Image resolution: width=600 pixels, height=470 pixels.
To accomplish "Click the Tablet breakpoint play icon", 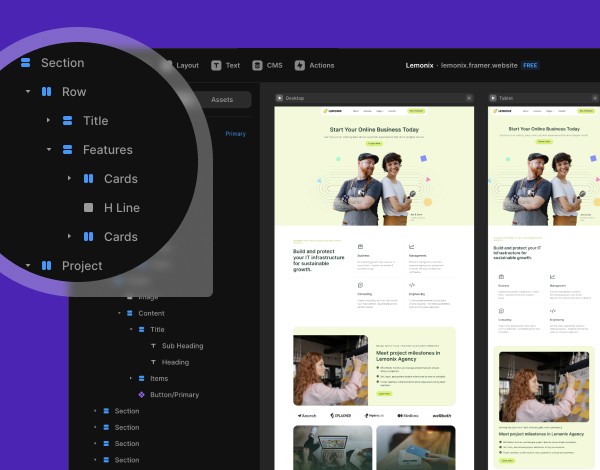I will tap(493, 98).
